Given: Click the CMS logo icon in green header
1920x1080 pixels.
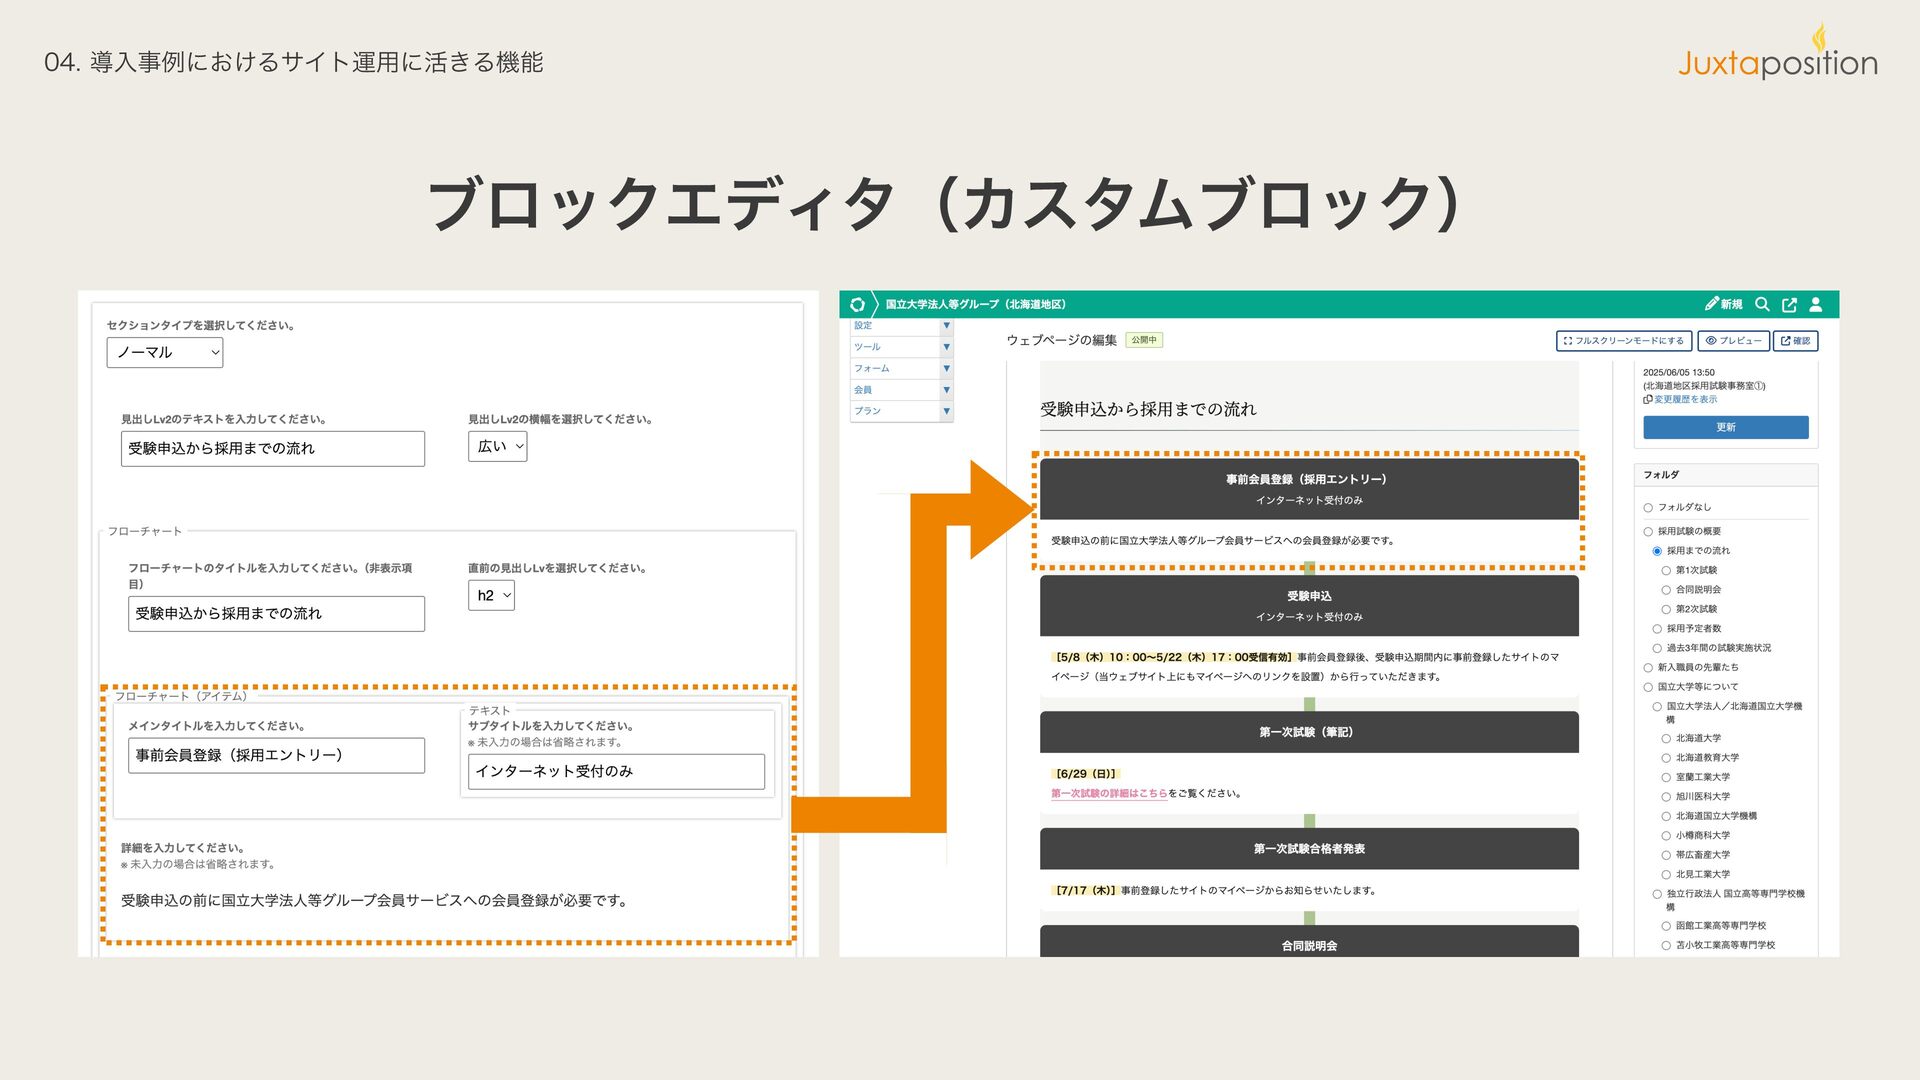Looking at the screenshot, I should tap(857, 304).
